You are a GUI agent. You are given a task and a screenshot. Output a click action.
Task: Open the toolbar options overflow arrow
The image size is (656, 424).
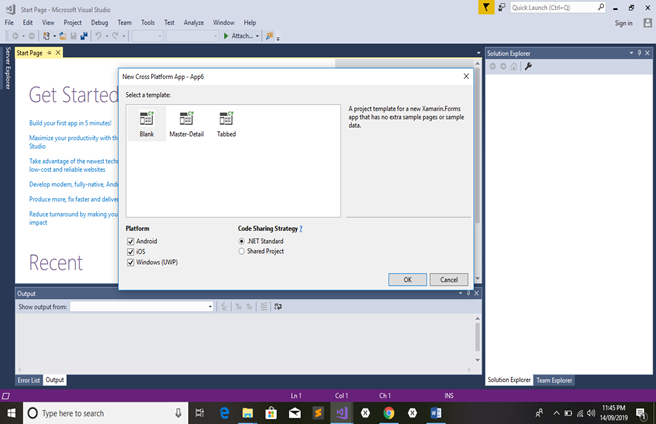[x=278, y=39]
